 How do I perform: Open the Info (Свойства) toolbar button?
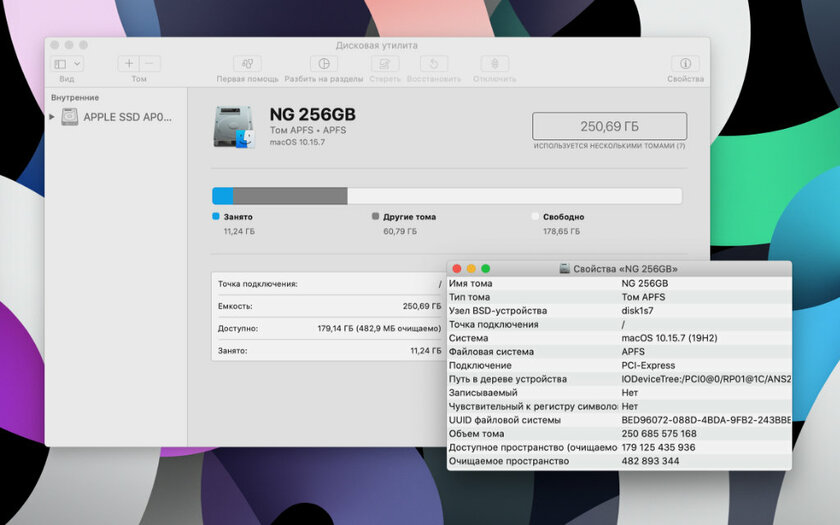pos(685,64)
